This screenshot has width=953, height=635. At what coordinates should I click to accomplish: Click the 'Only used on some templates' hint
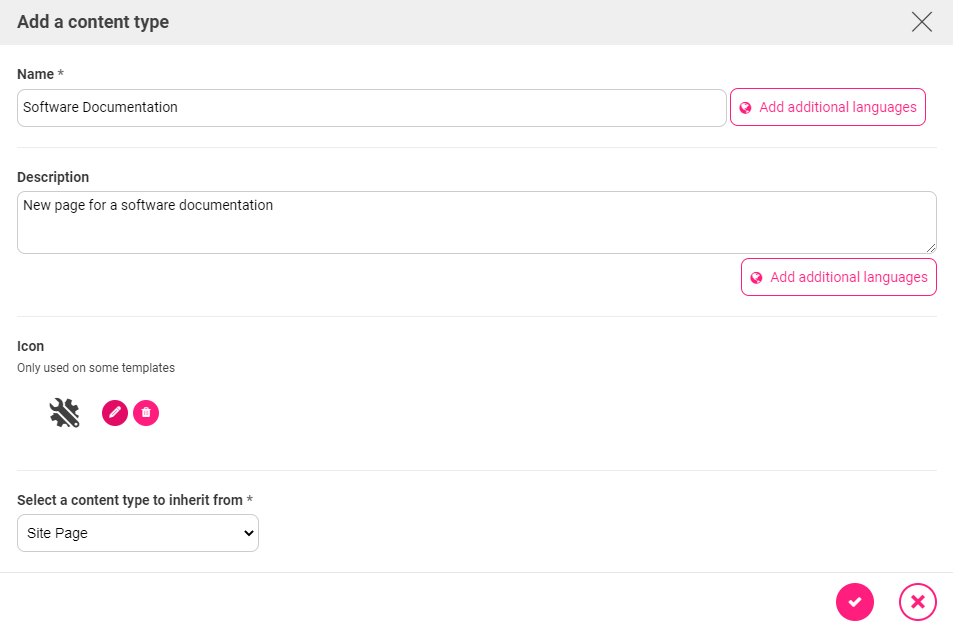96,368
